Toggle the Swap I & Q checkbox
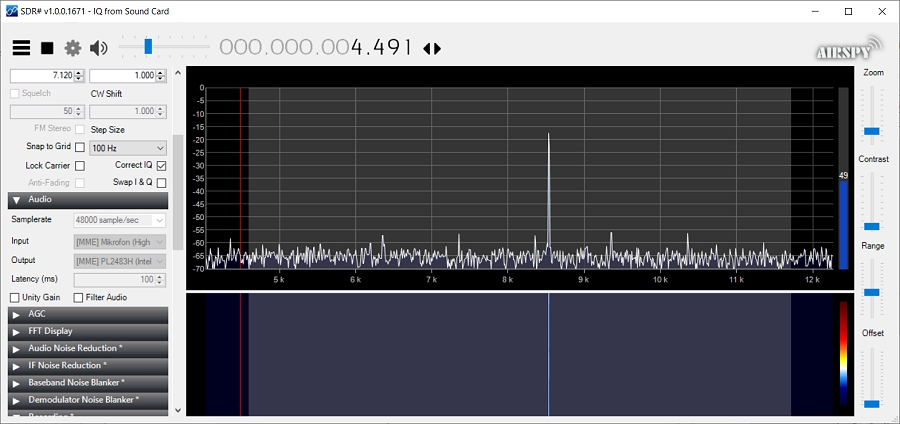Screen dimensions: 900x424 click(x=161, y=183)
